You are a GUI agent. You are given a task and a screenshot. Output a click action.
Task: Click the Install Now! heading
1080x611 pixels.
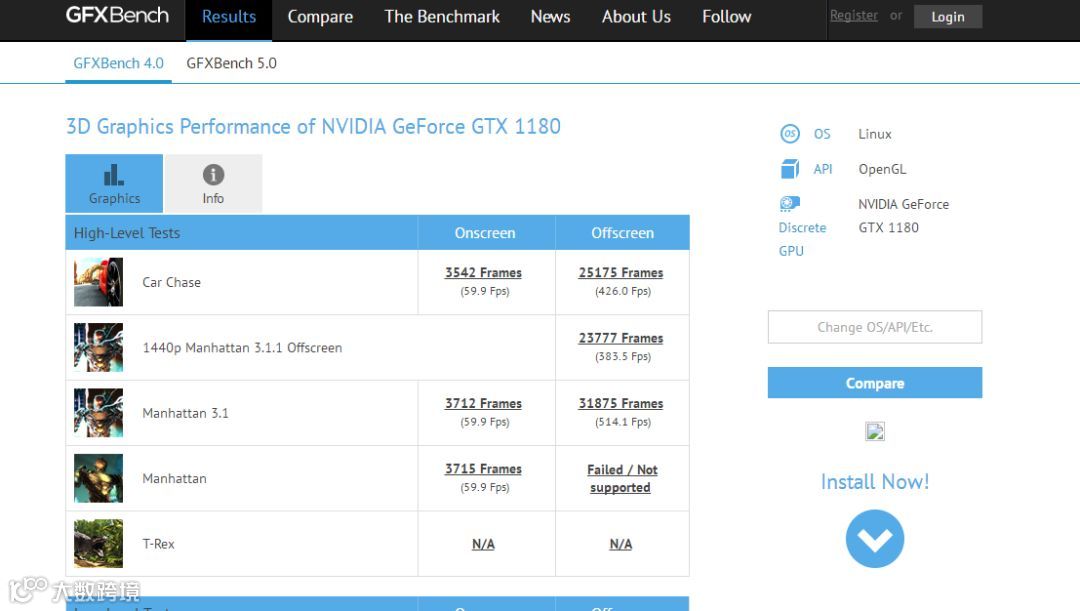(x=875, y=481)
